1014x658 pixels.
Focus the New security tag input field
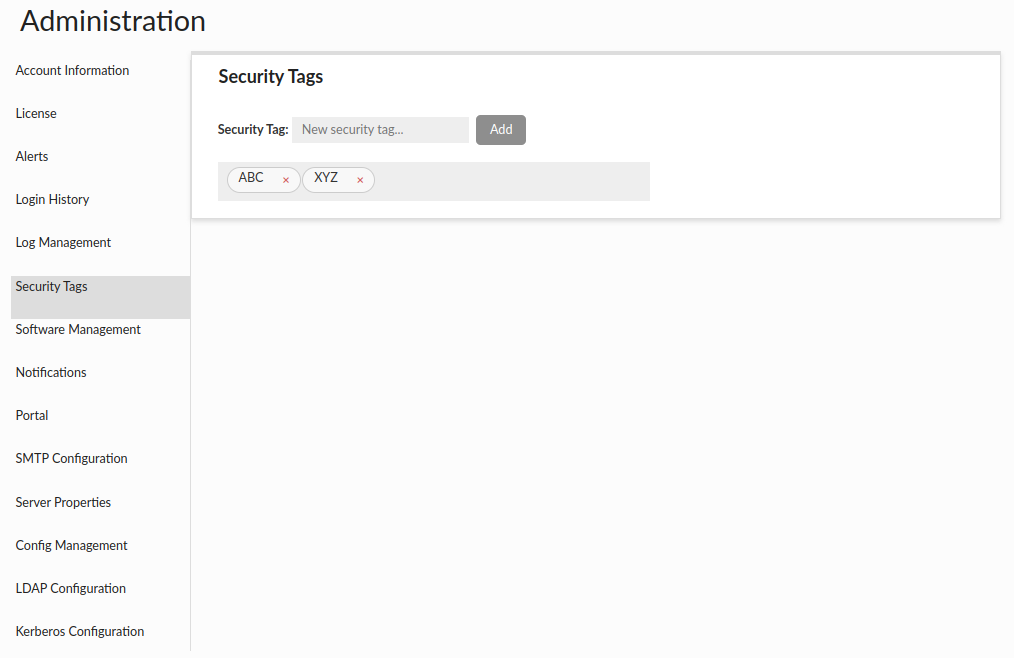coord(380,130)
